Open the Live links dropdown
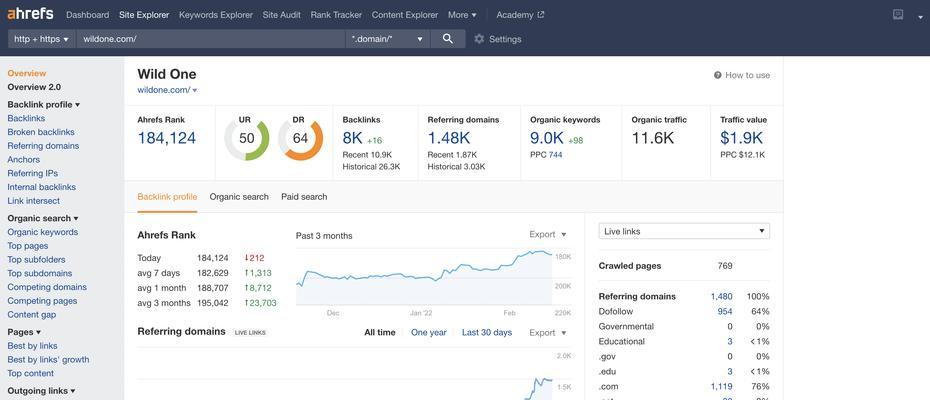 tap(684, 231)
